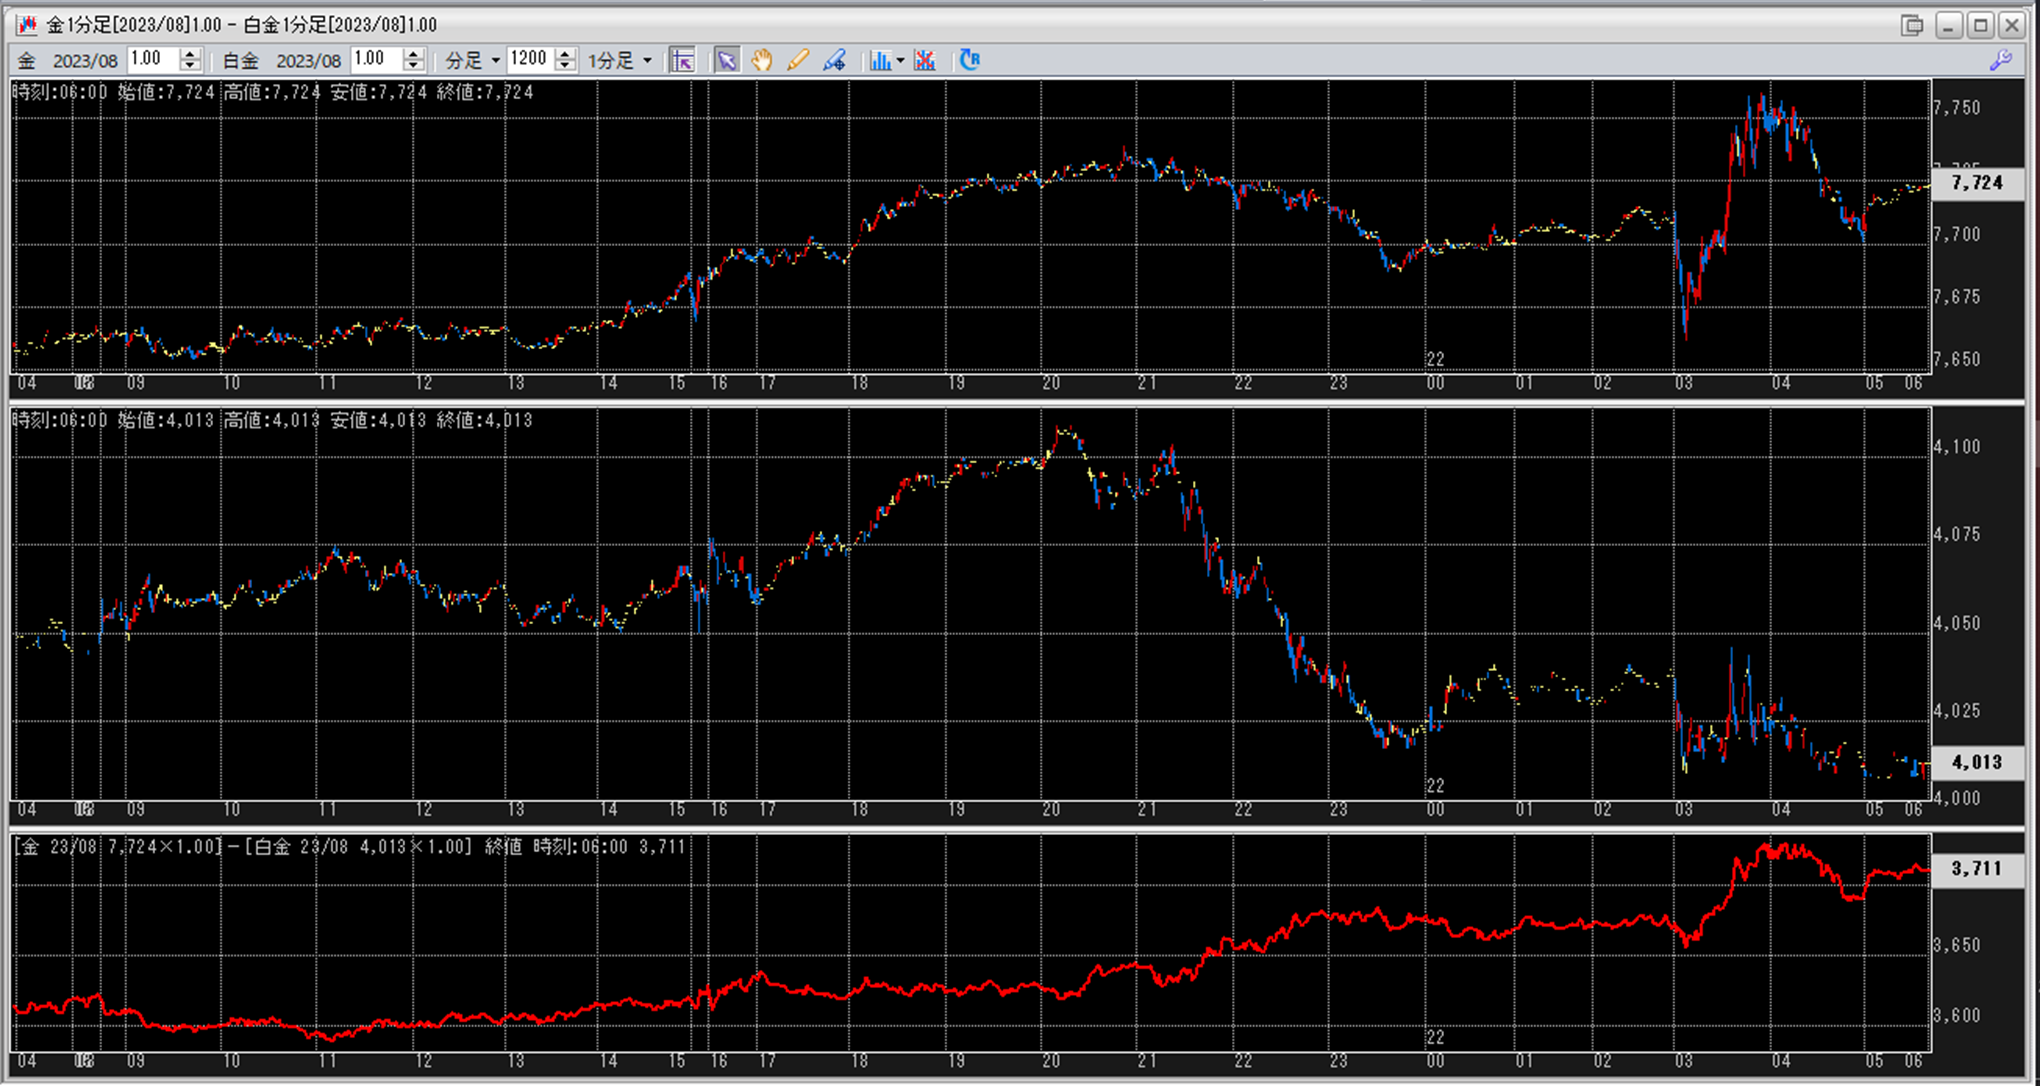Increase the 1200 bar count stepper
Image resolution: width=2040 pixels, height=1086 pixels.
tap(565, 54)
